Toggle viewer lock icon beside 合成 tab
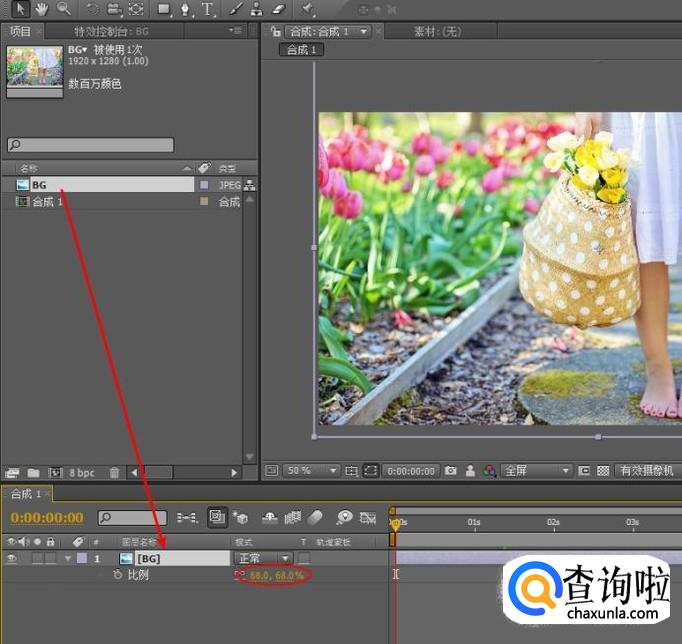The image size is (682, 644). (275, 31)
